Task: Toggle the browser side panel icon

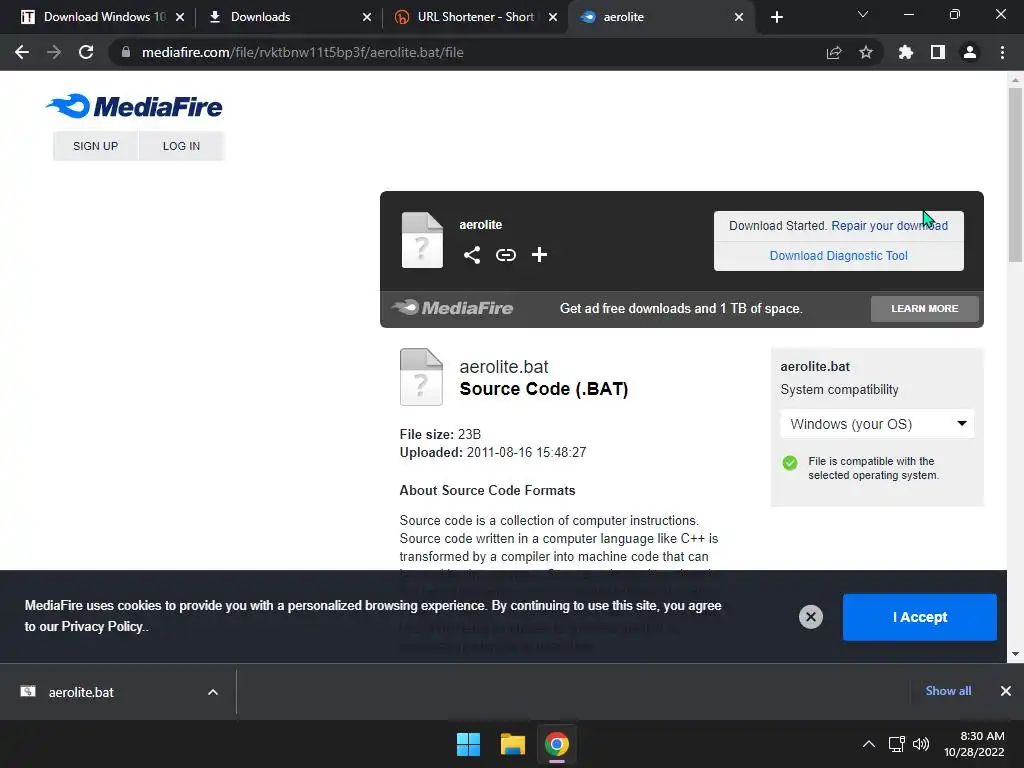Action: pos(938,52)
